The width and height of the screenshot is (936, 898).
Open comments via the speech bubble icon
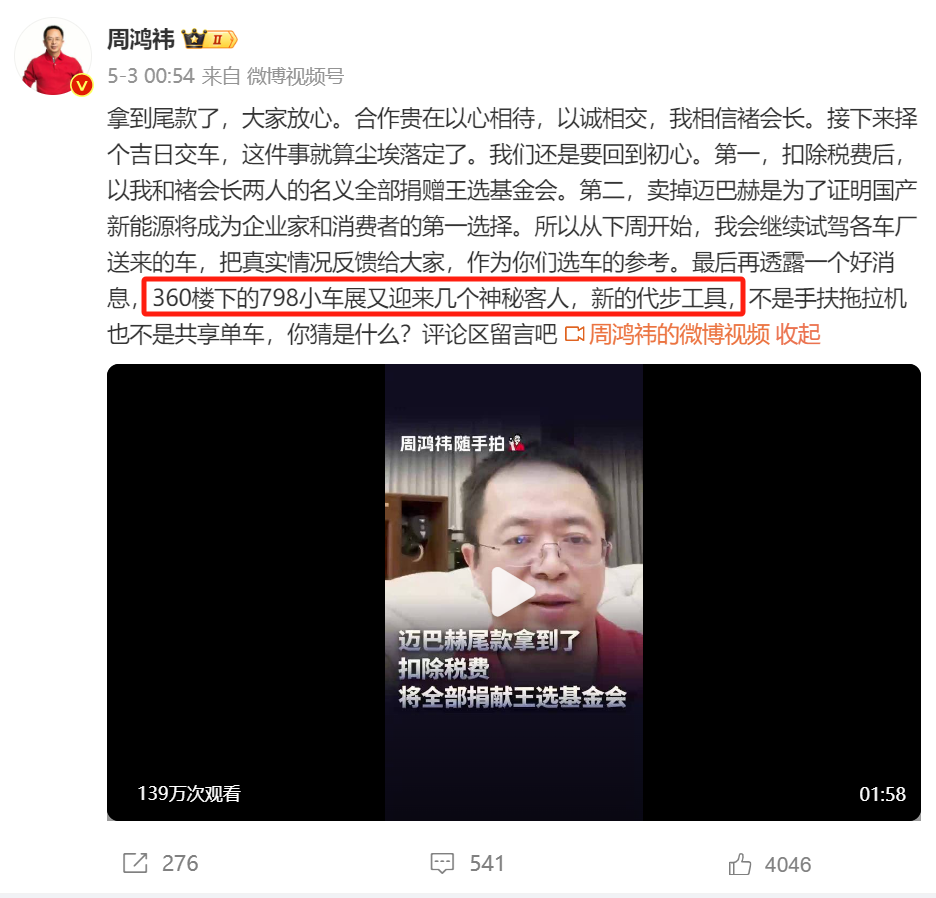[x=442, y=863]
